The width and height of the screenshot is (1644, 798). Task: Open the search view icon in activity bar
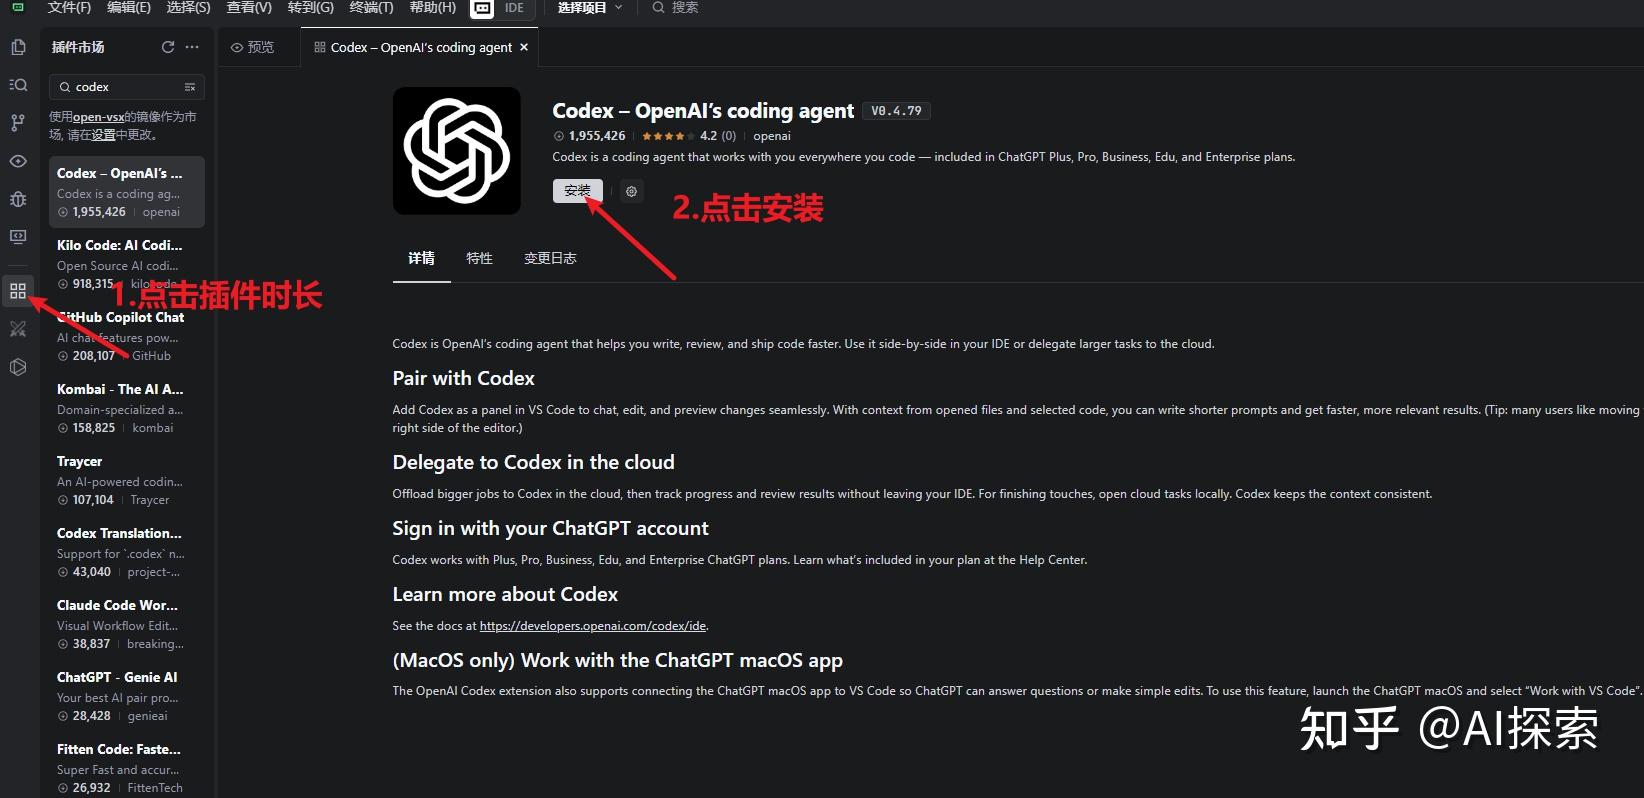[18, 85]
